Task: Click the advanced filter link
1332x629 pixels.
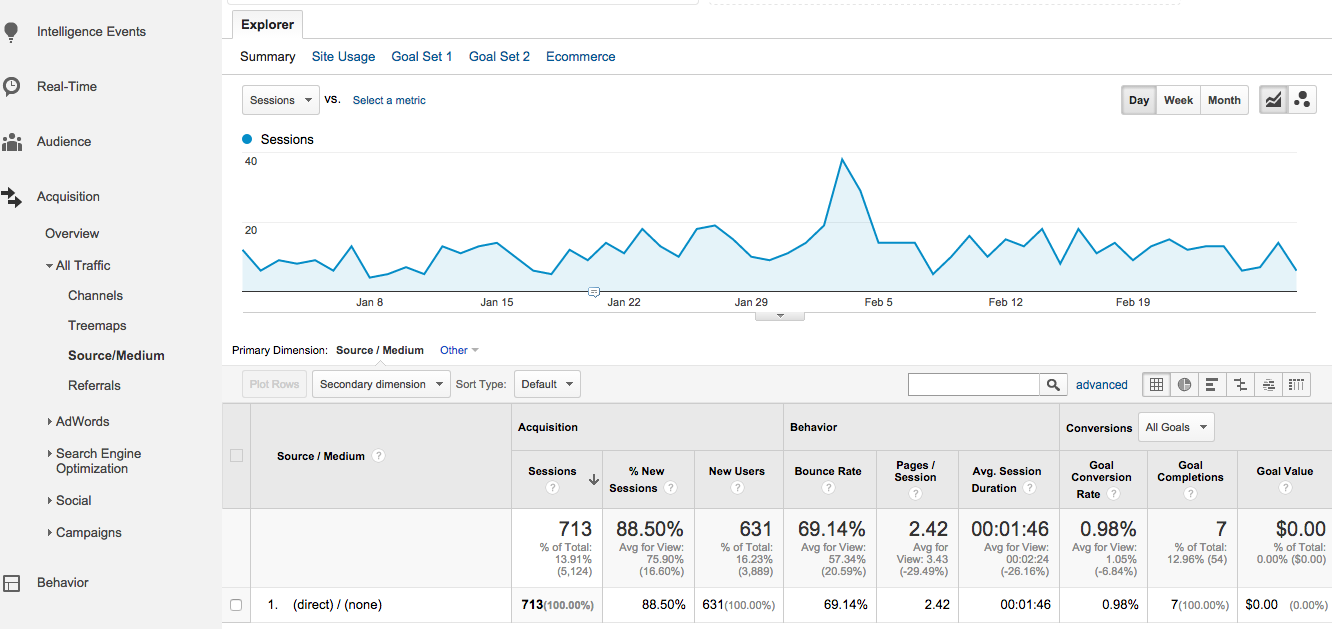Action: pyautogui.click(x=1101, y=385)
